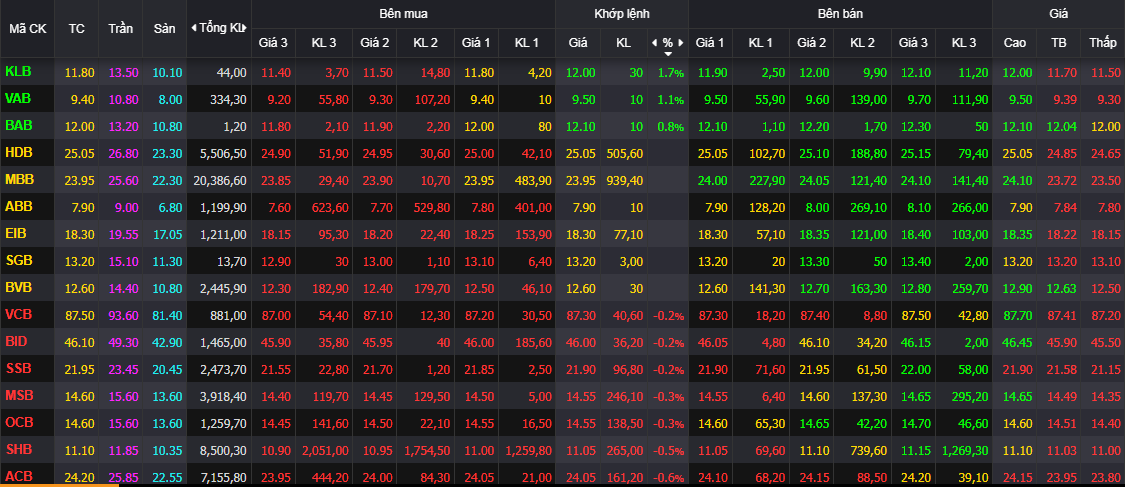
Task: Open ACB stock symbol
Action: tap(18, 476)
